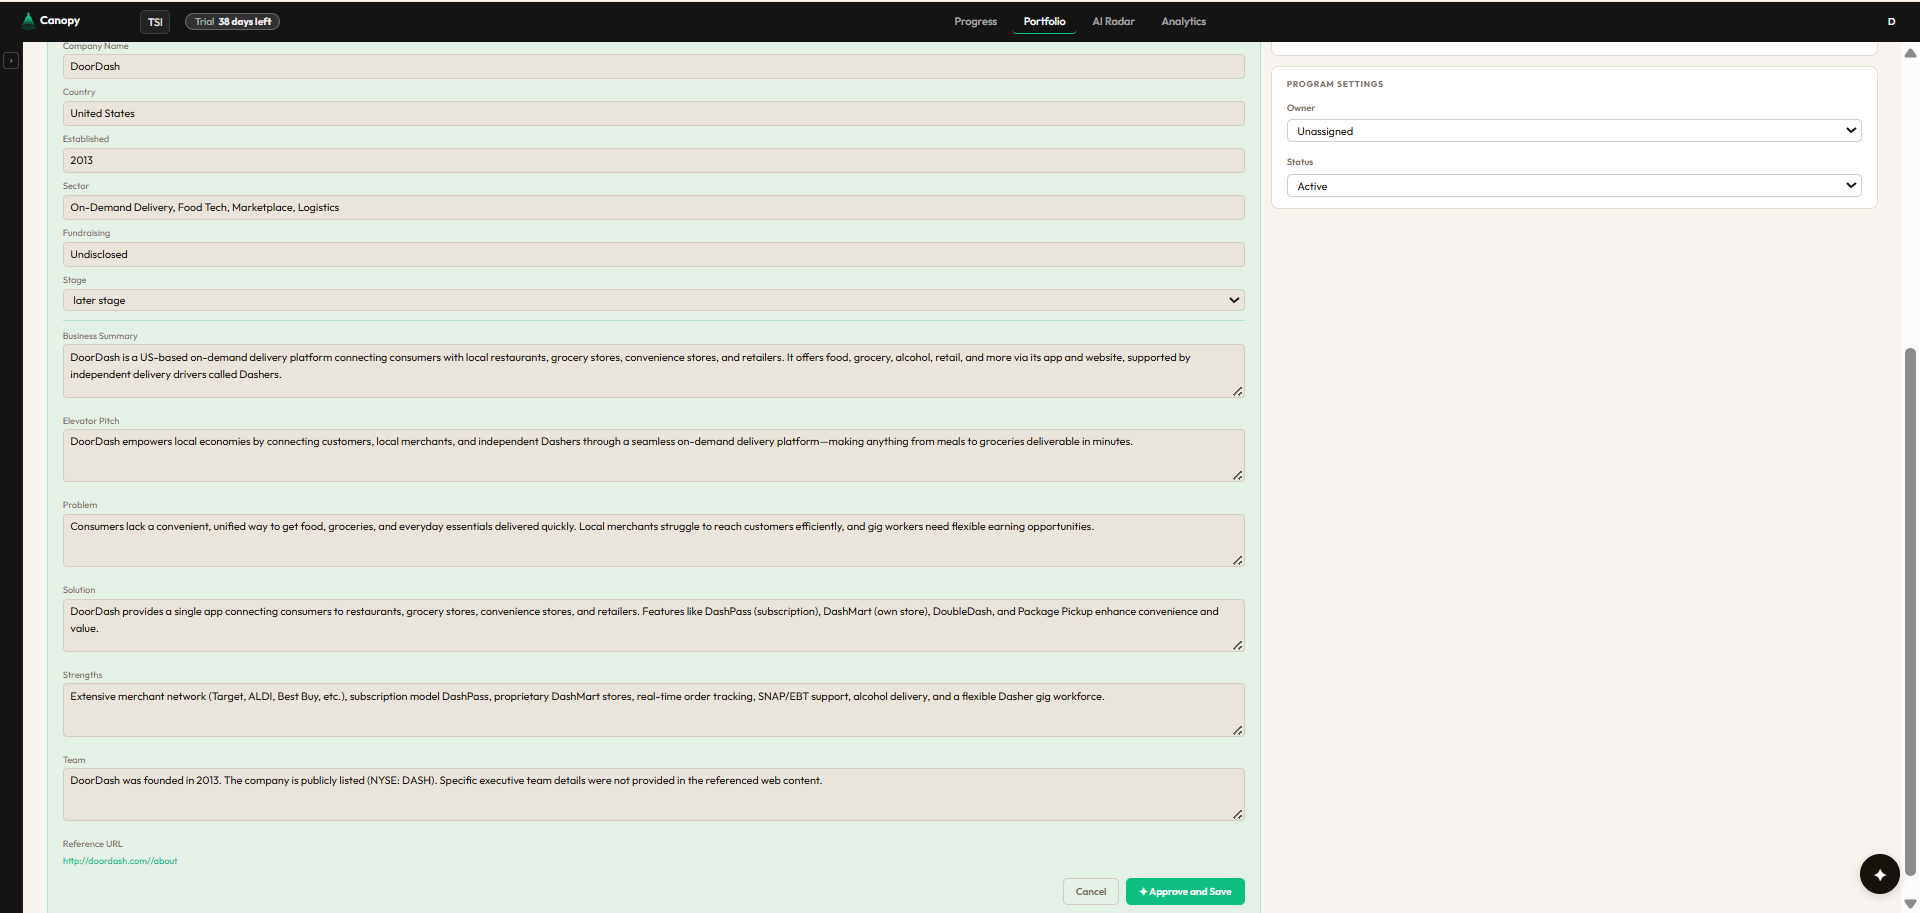
Task: Click the PROGRAM SETTINGS heading
Action: [x=1335, y=84]
